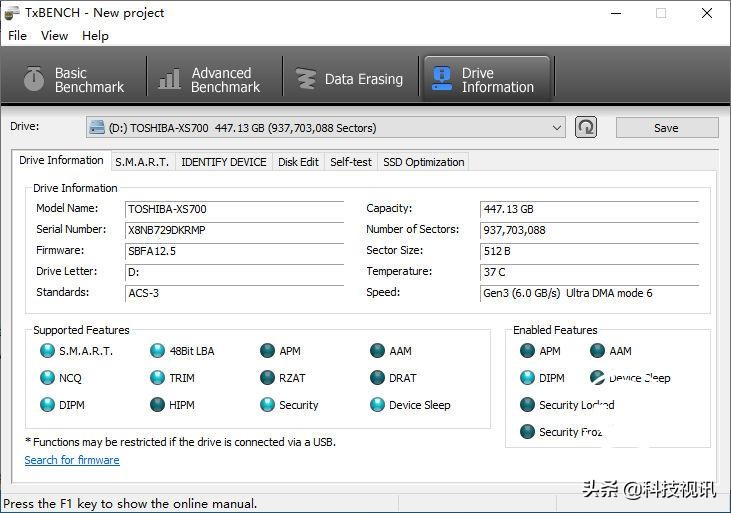Open the Search for firmware link
Image resolution: width=731 pixels, height=513 pixels.
tap(72, 460)
